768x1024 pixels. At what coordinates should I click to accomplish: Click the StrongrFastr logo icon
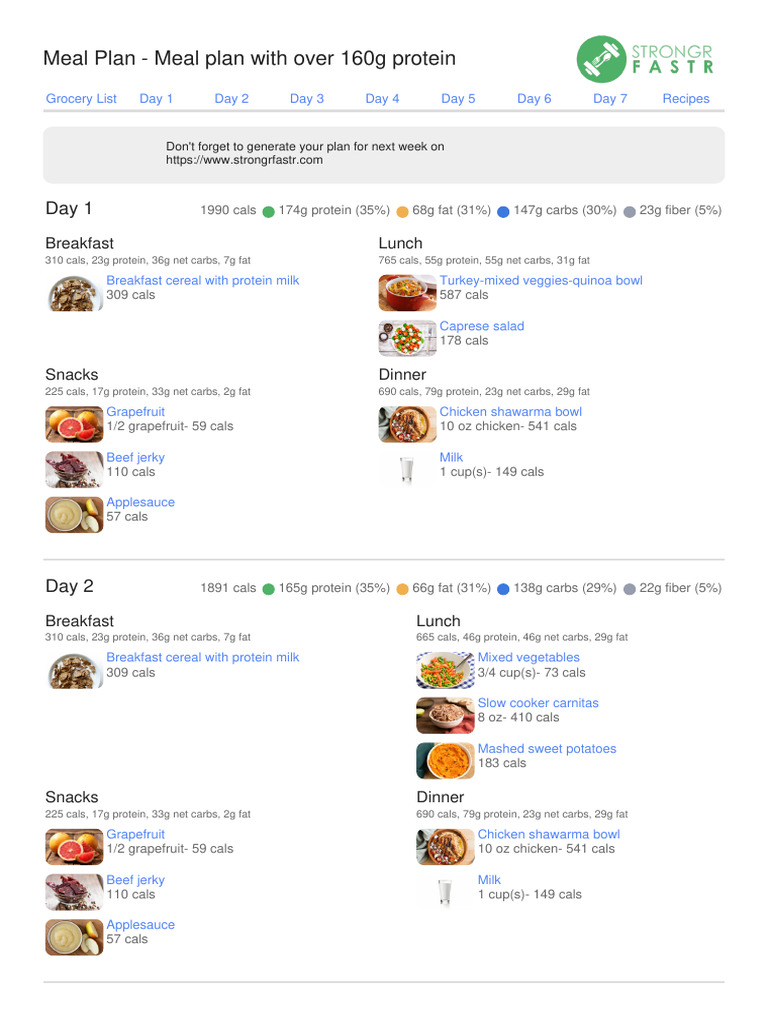pos(601,58)
